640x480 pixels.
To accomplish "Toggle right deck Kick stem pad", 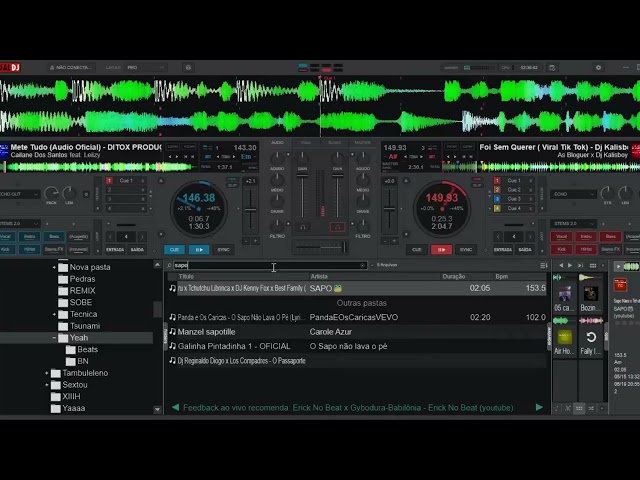I will [561, 249].
